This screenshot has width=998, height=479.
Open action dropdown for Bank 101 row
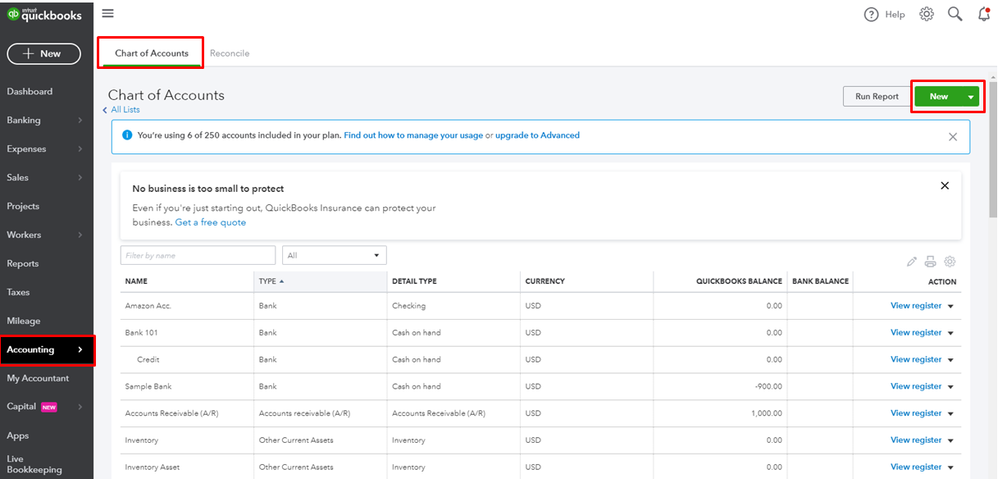(951, 333)
